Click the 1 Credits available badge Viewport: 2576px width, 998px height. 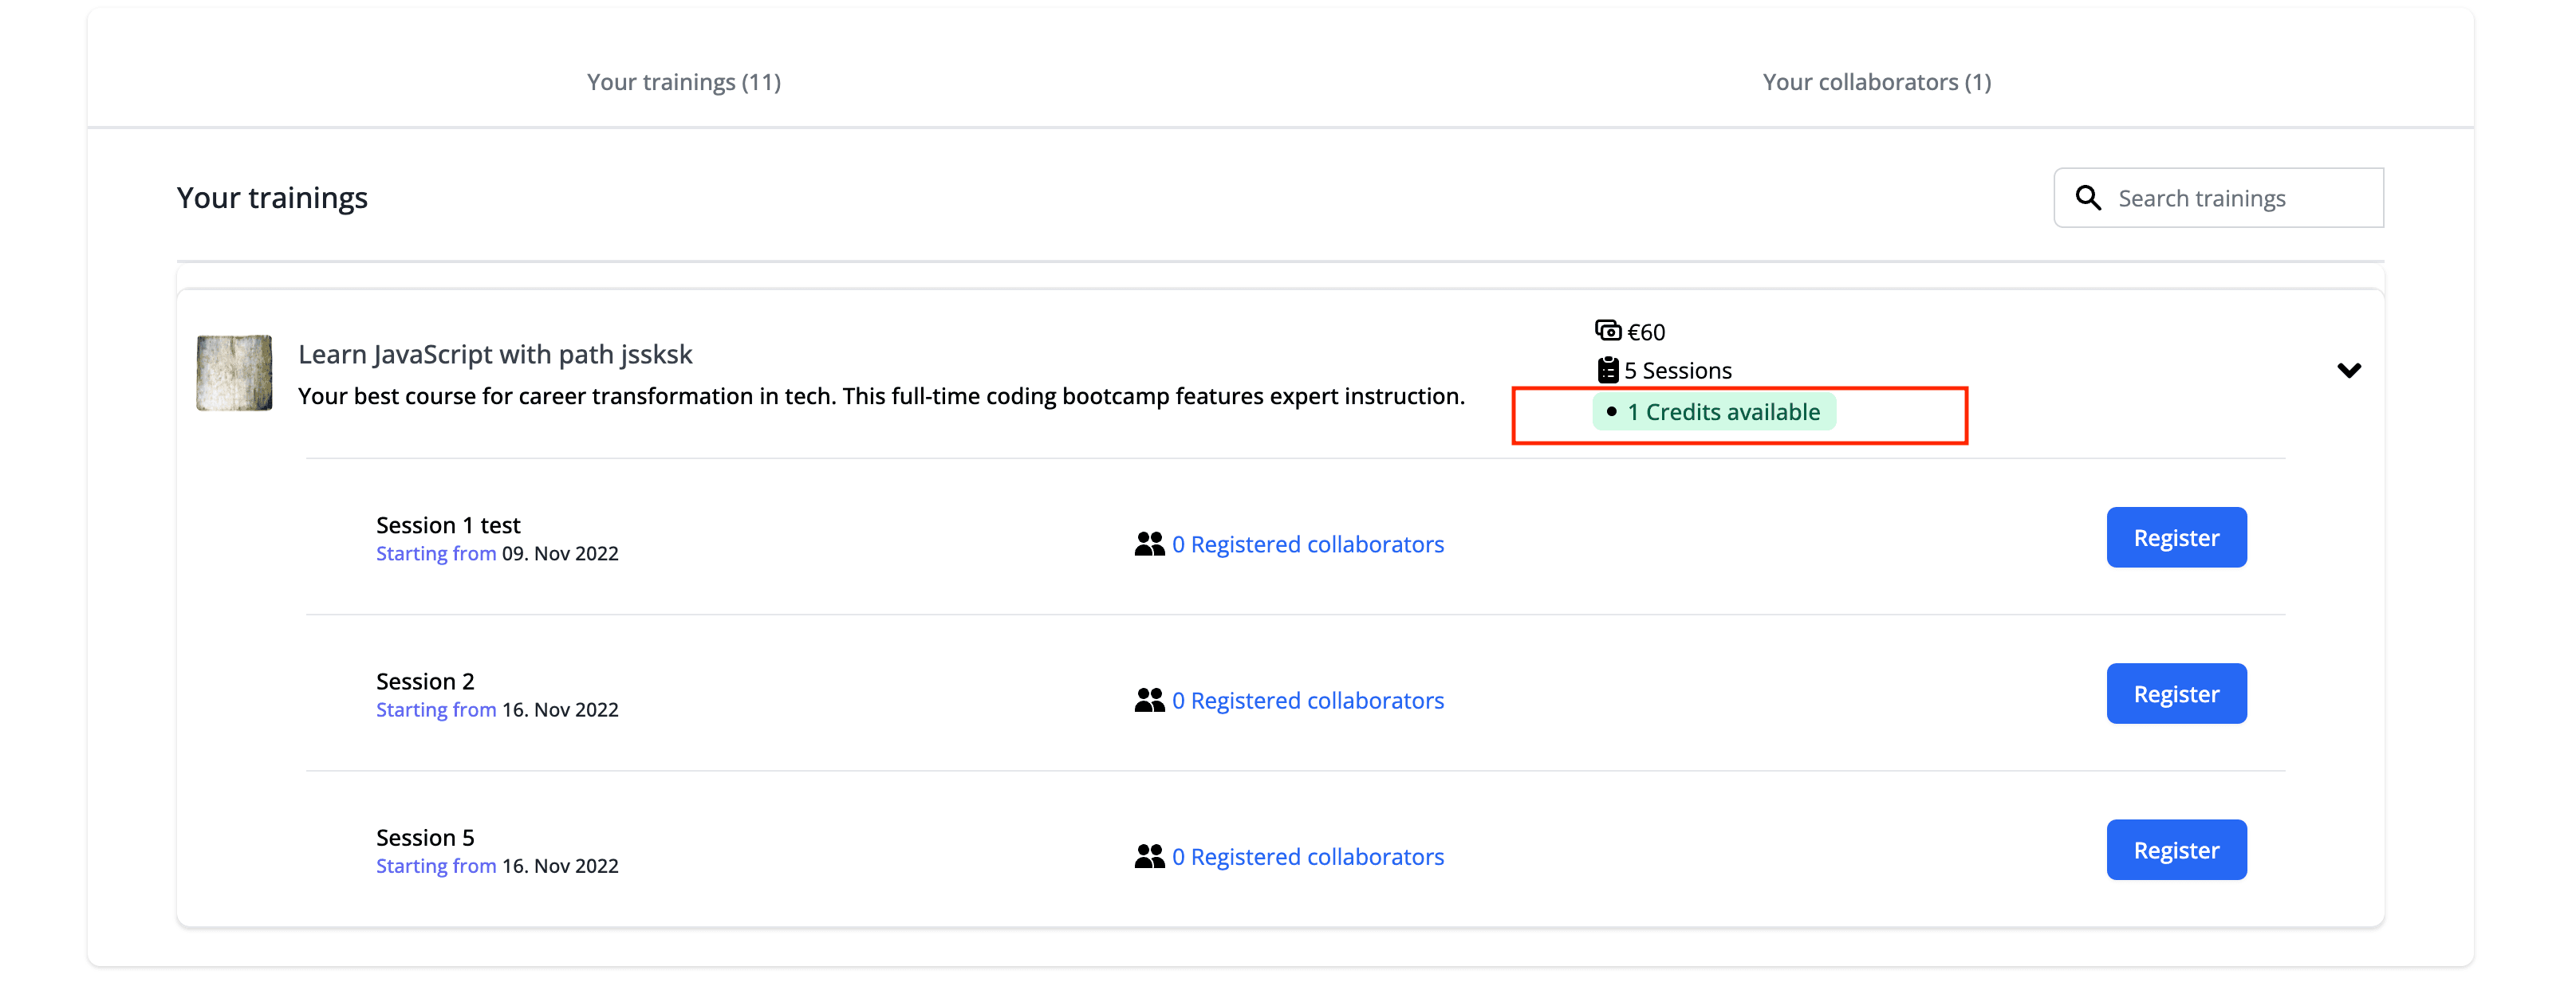point(1714,412)
